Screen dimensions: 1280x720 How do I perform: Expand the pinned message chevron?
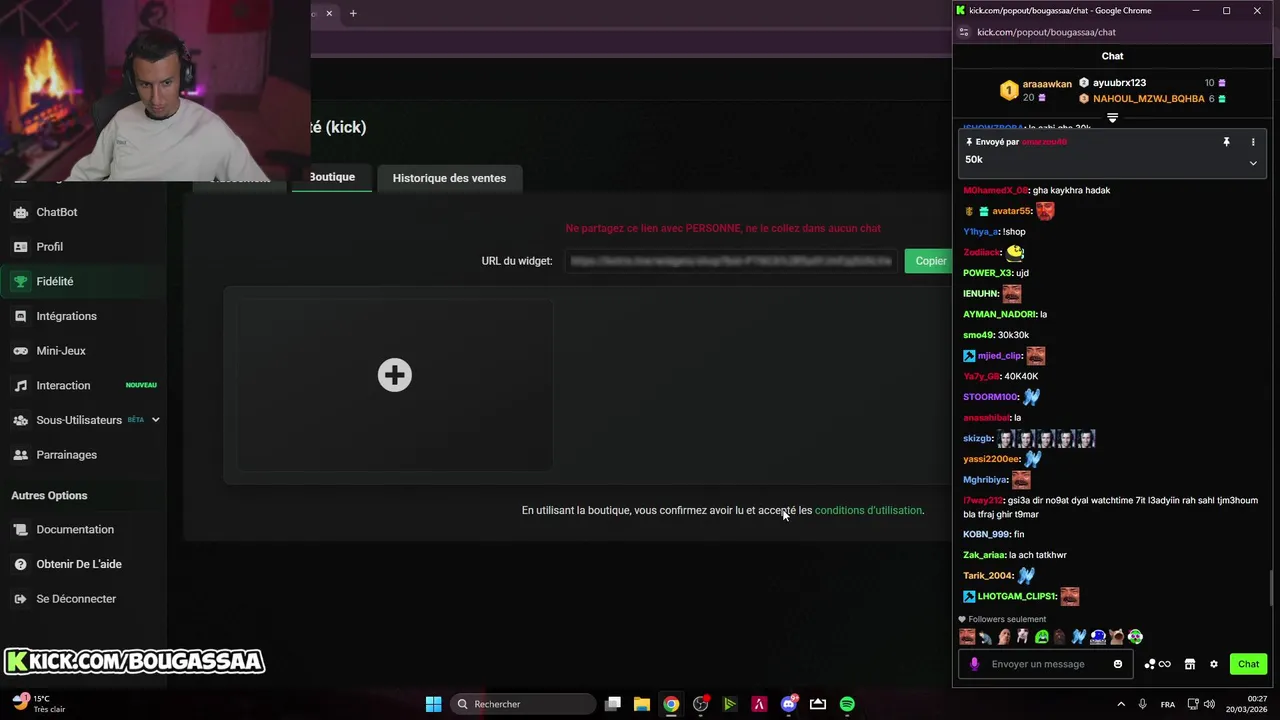pyautogui.click(x=1253, y=163)
